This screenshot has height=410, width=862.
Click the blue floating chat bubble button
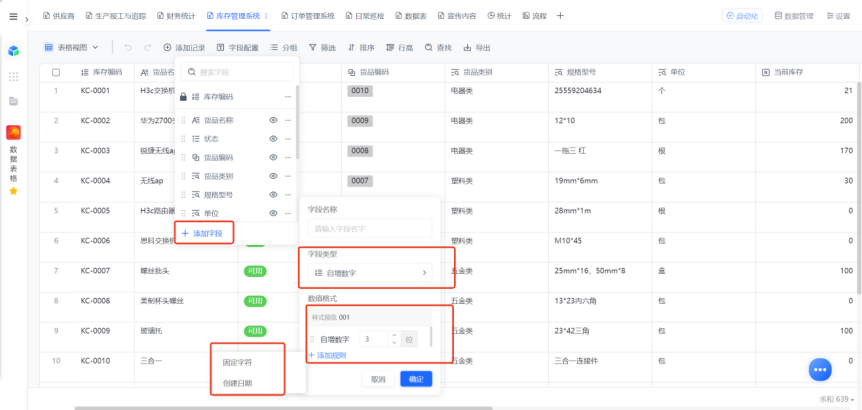pyautogui.click(x=820, y=369)
